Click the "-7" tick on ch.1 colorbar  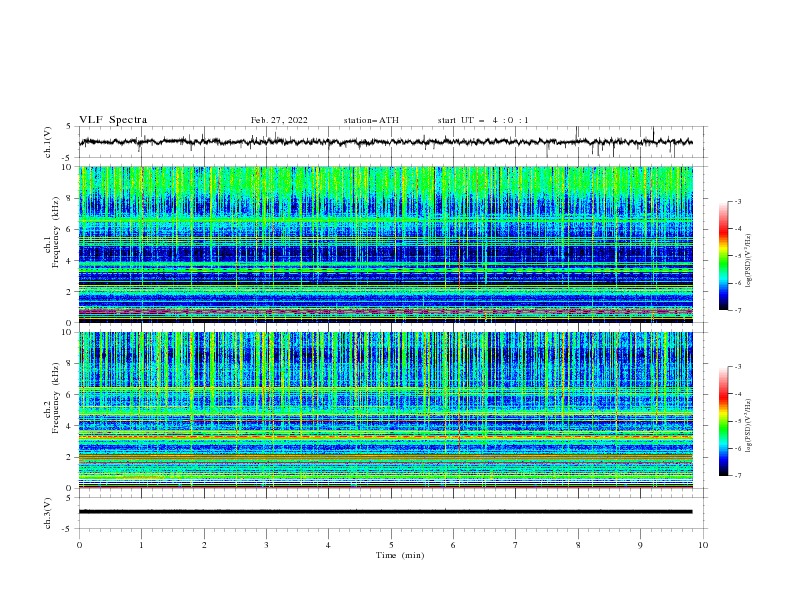tap(737, 311)
